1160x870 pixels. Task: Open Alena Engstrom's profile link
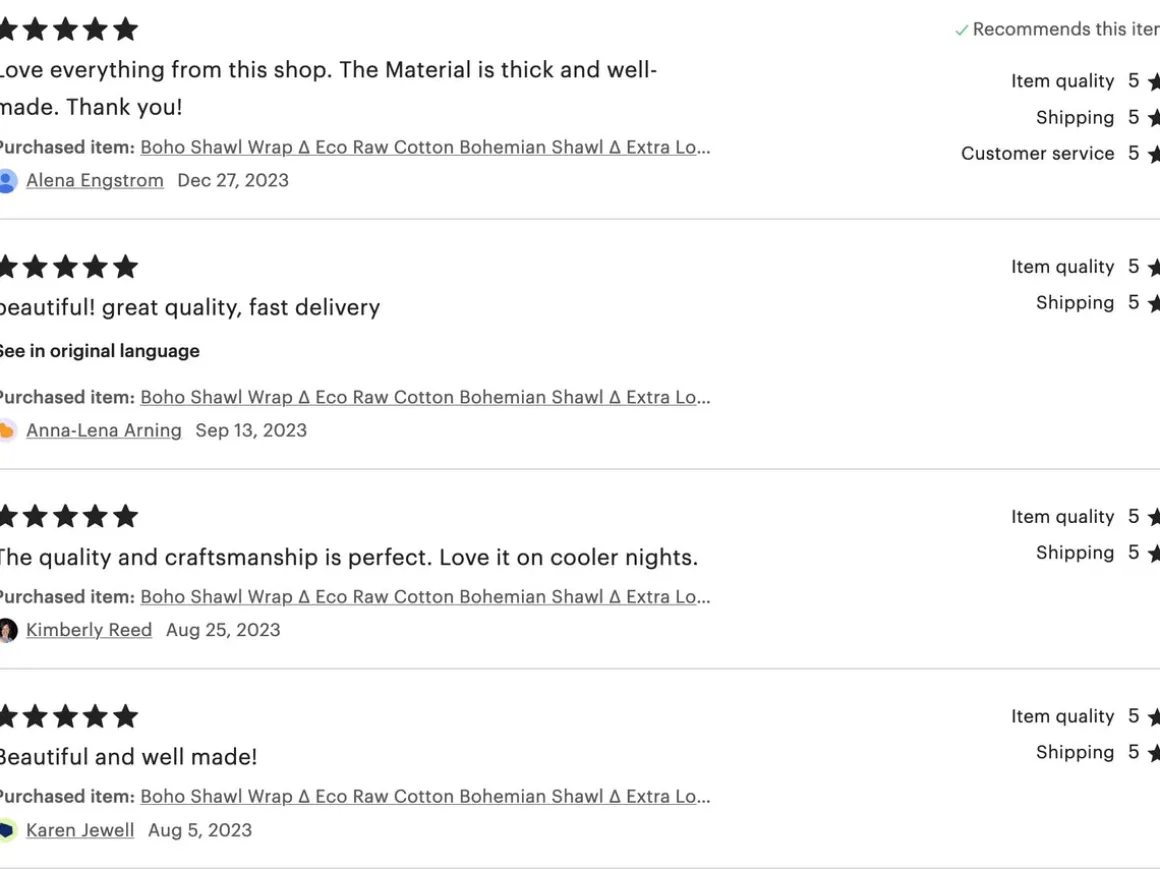[95, 181]
